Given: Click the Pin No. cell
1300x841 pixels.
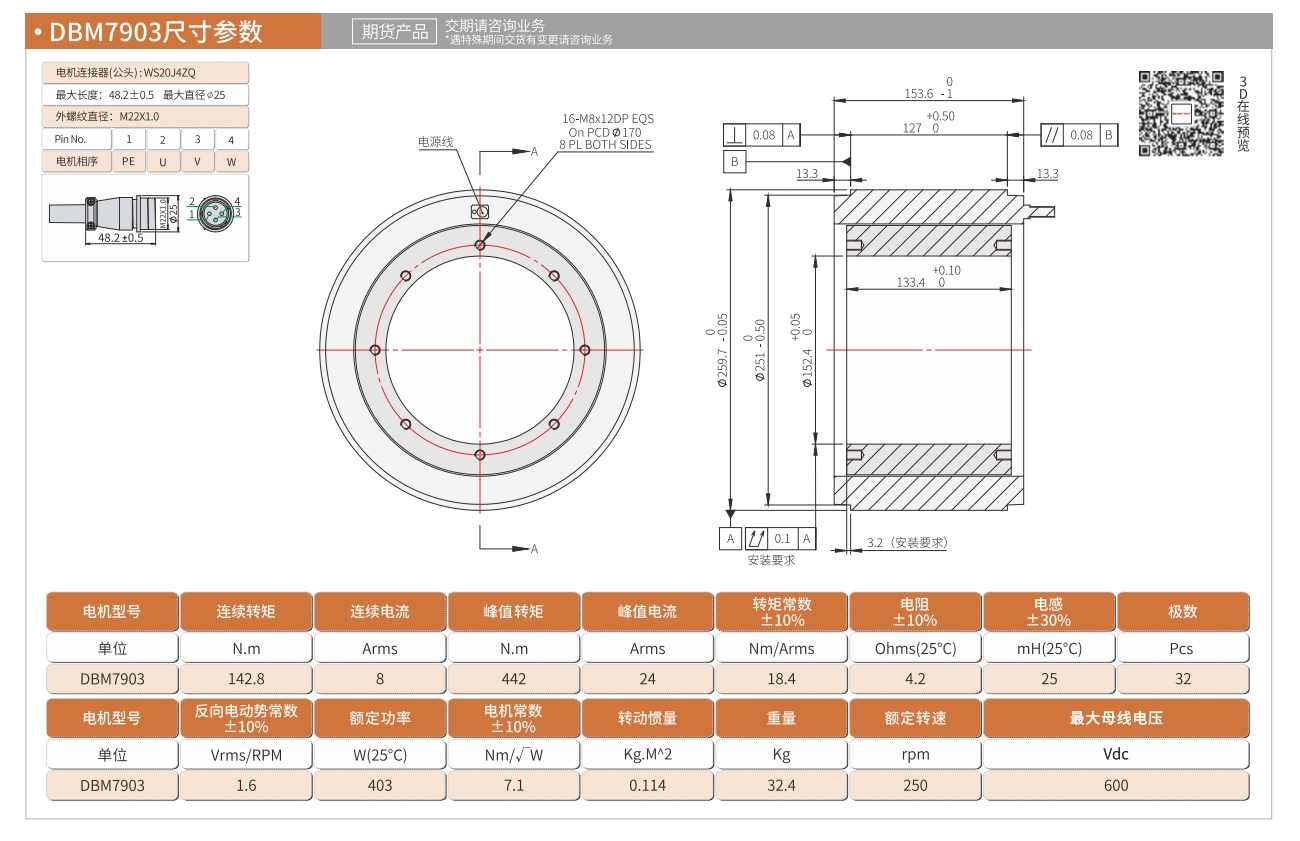Looking at the screenshot, I should (x=76, y=140).
